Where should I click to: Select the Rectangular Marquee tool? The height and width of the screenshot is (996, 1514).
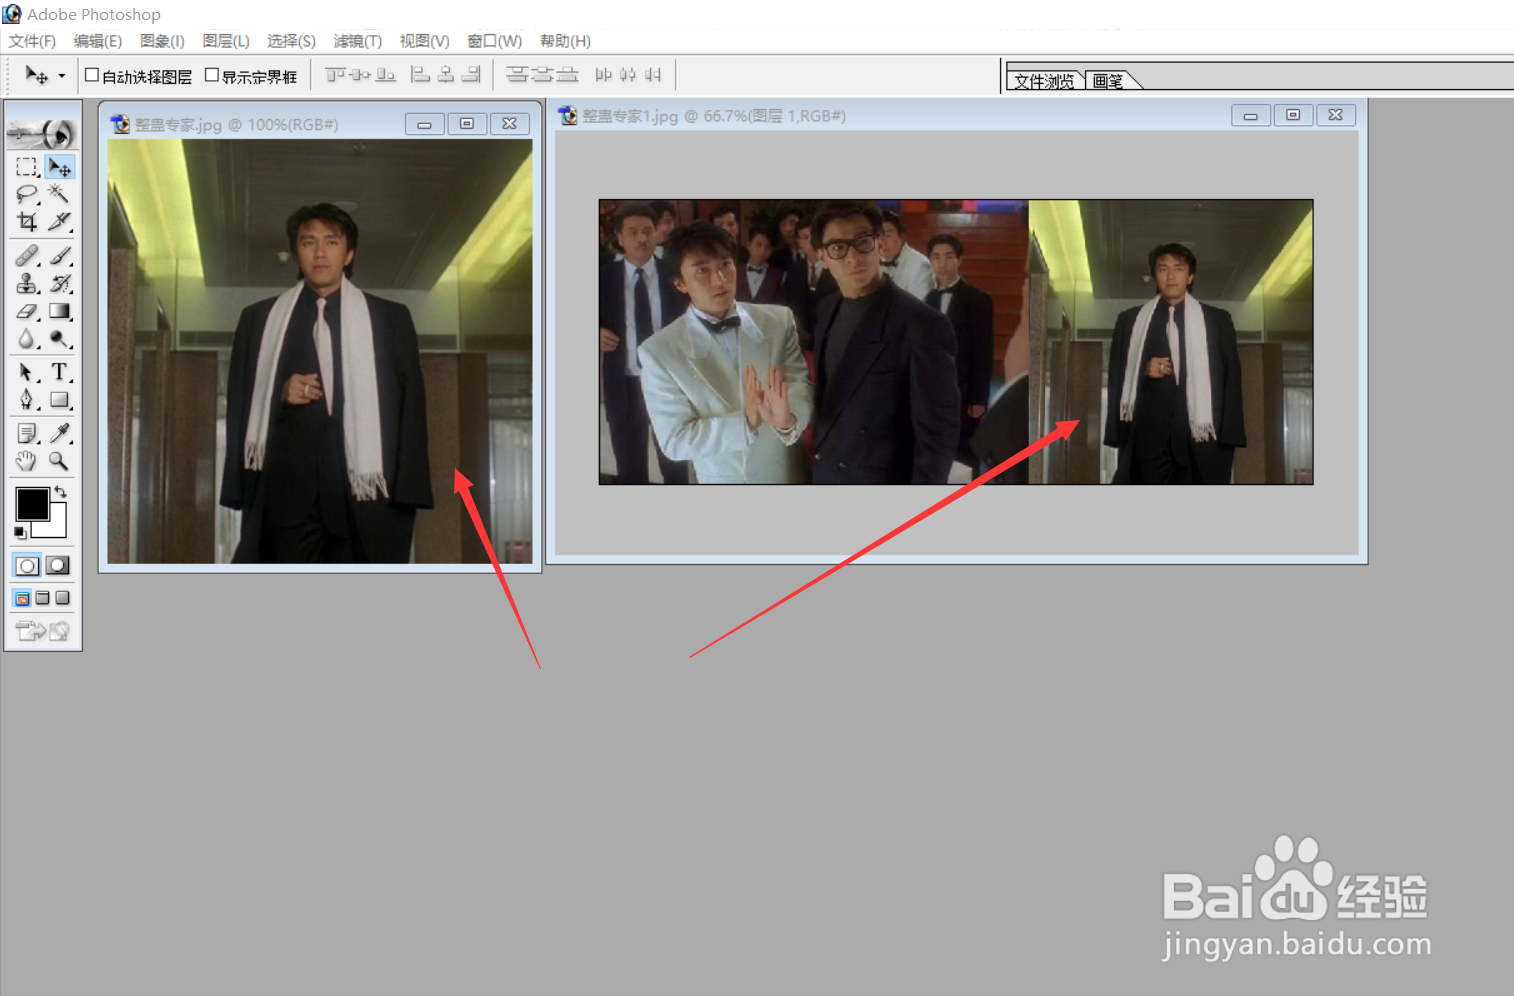point(27,167)
